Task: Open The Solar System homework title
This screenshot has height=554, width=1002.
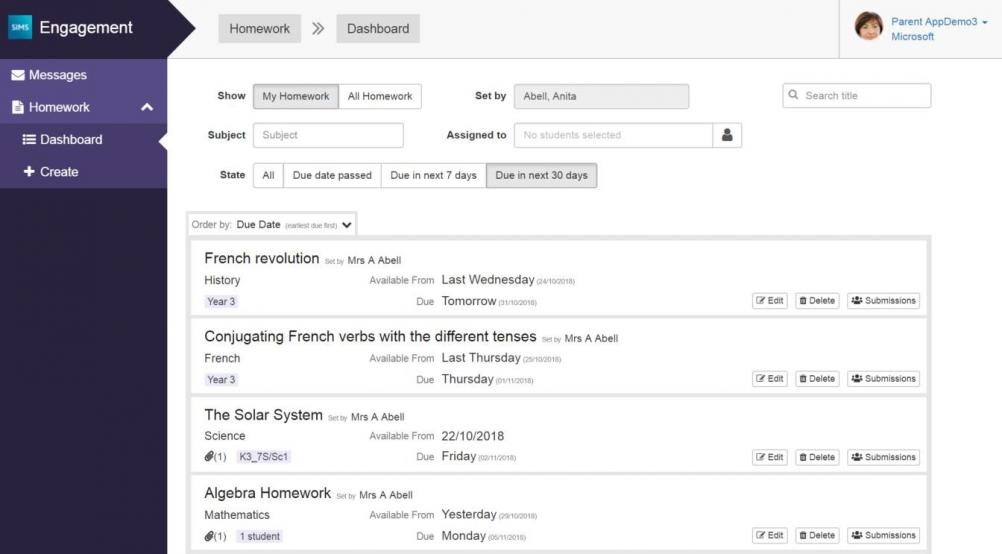Action: (x=263, y=415)
